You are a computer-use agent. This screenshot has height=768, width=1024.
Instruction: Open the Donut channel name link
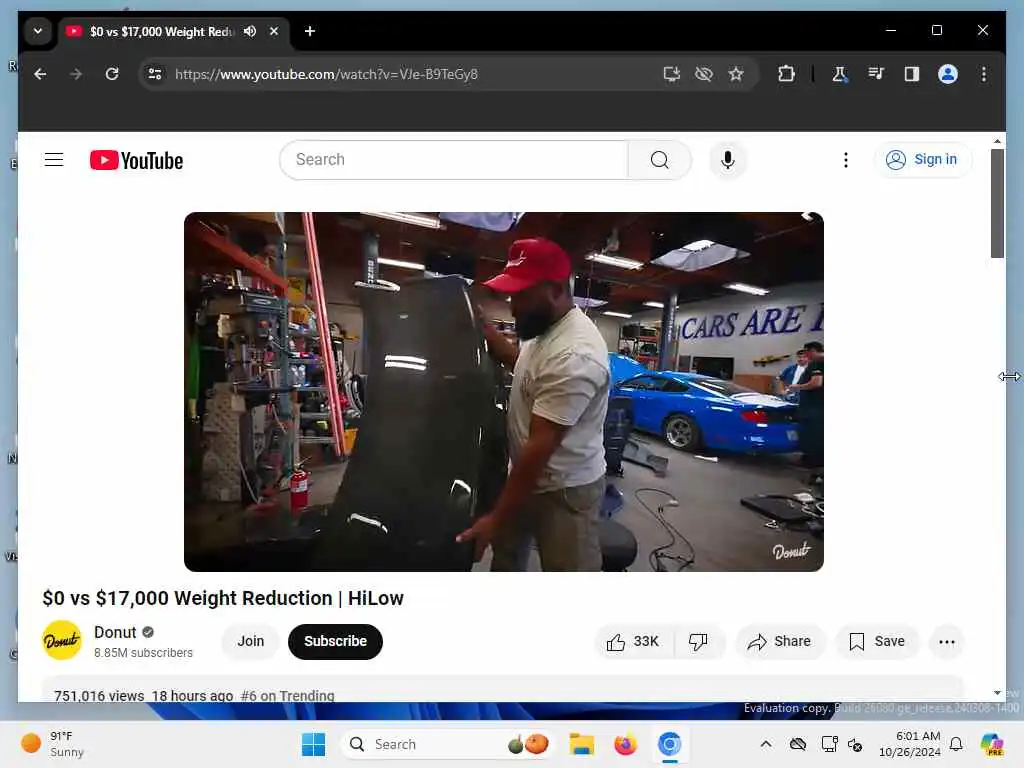(115, 632)
